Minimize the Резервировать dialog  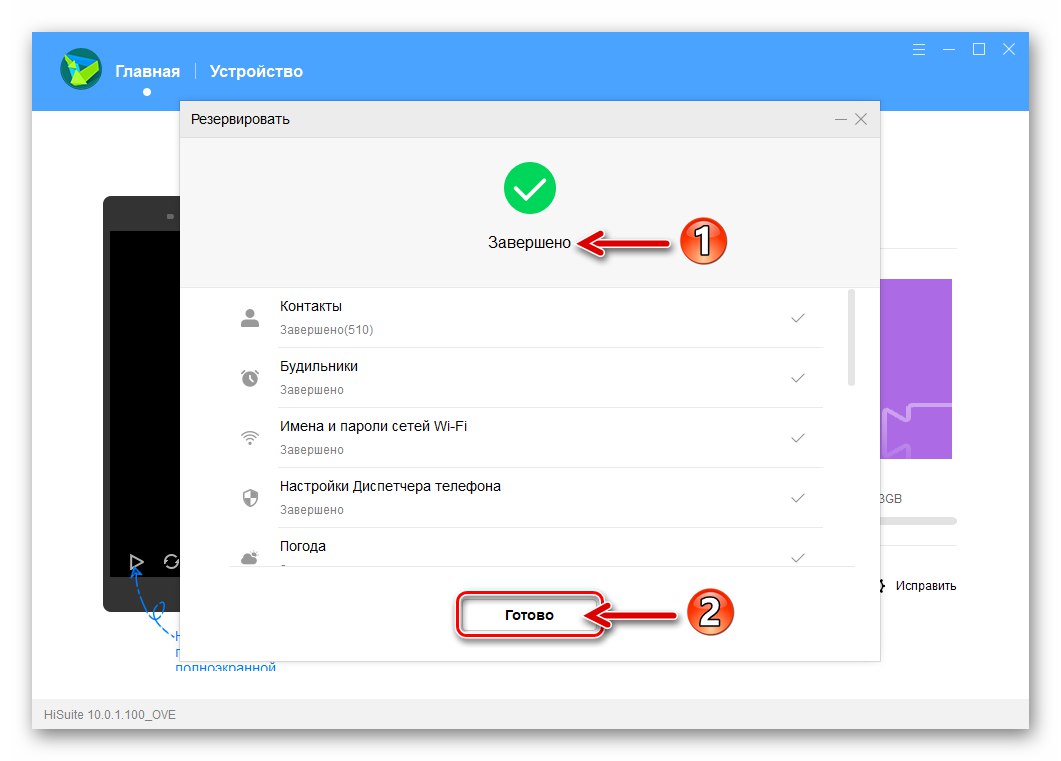tap(840, 119)
